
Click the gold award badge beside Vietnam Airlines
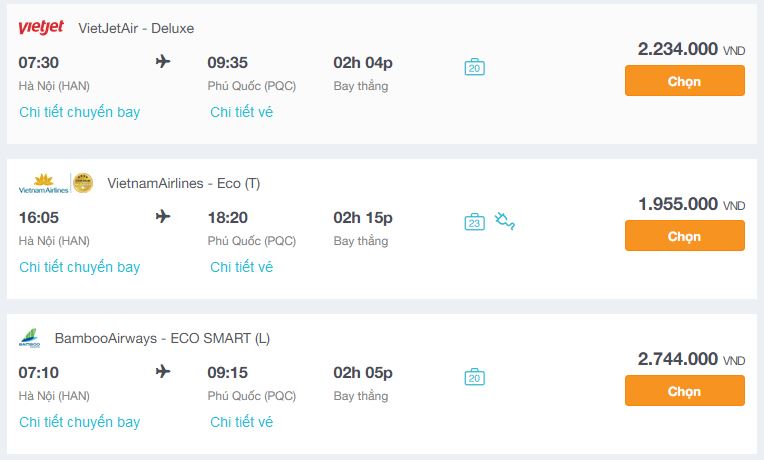83,183
